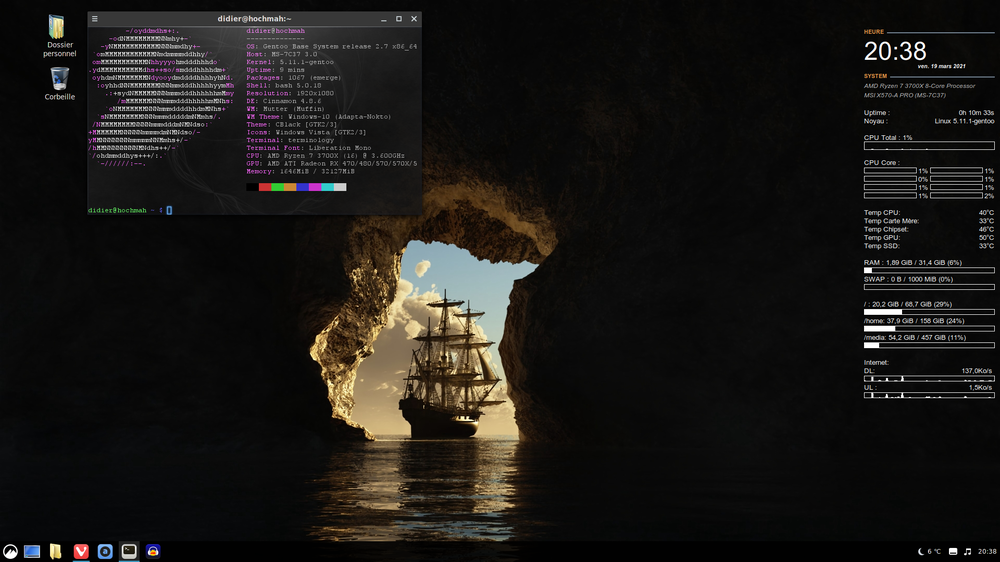Screen dimensions: 1000x562
Task: Click the large 20:38 clock in the widget
Action: [x=895, y=51]
